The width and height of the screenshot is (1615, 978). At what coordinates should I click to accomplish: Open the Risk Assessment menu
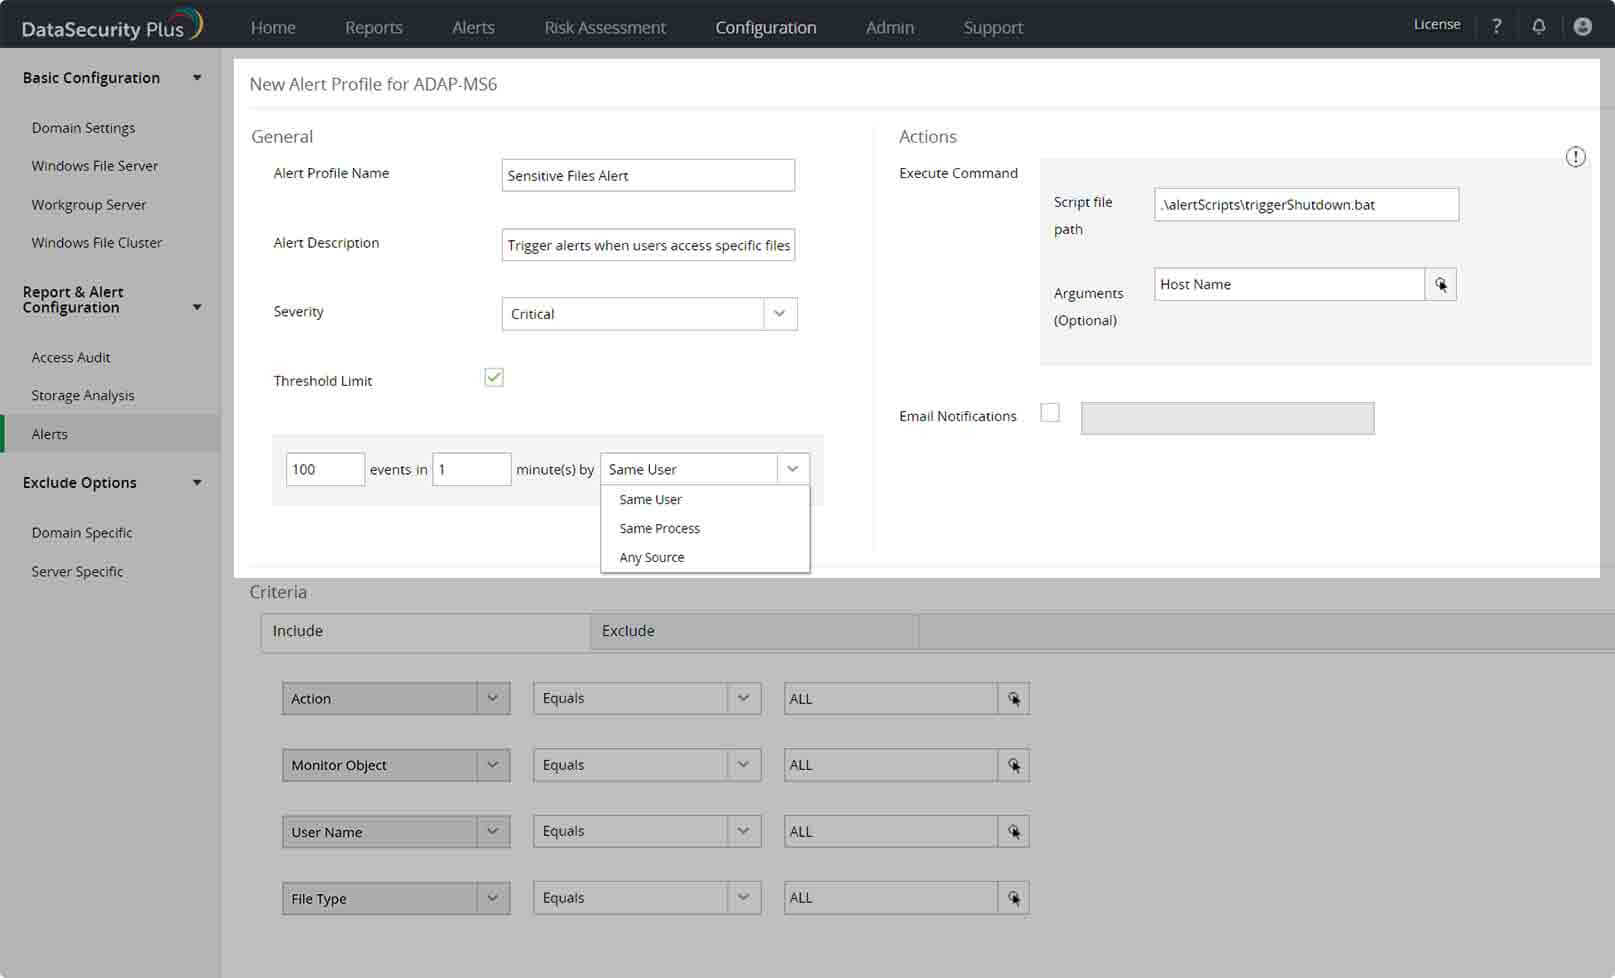pos(604,28)
